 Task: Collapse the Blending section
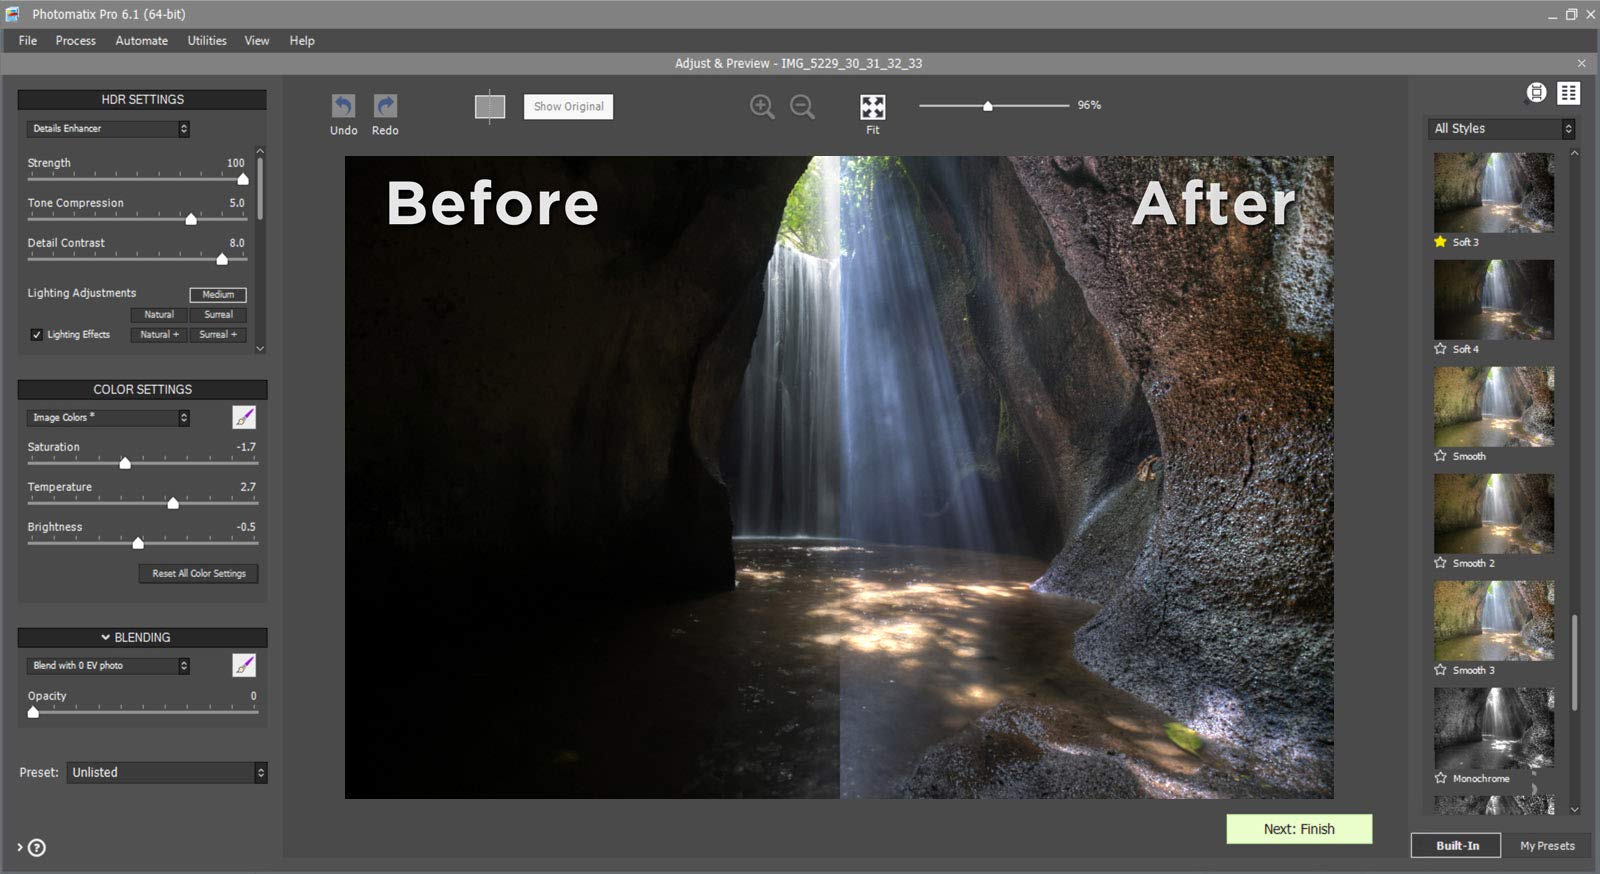point(105,637)
